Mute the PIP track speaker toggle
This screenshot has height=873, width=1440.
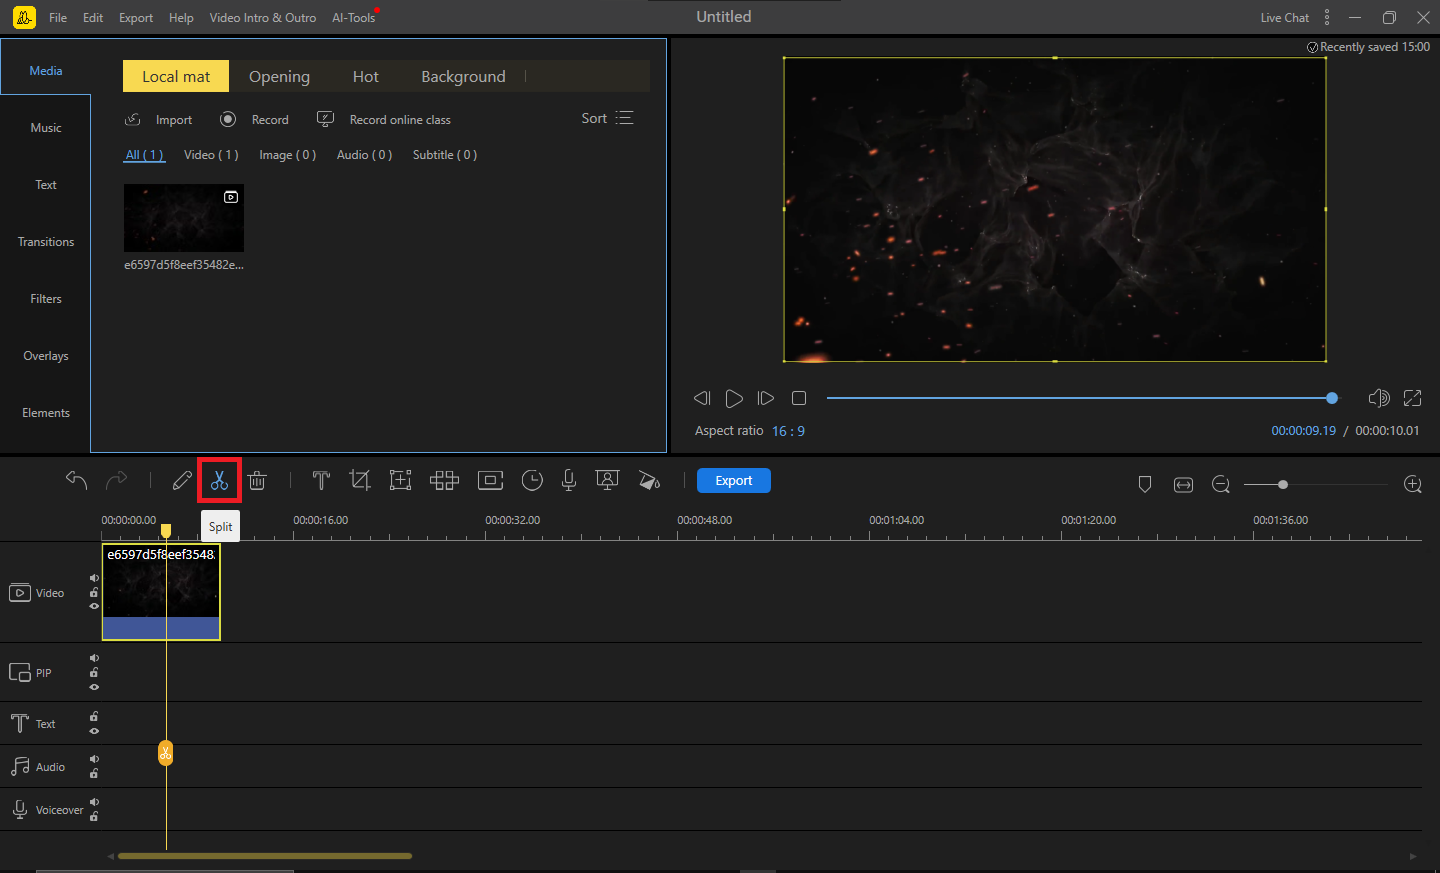94,658
